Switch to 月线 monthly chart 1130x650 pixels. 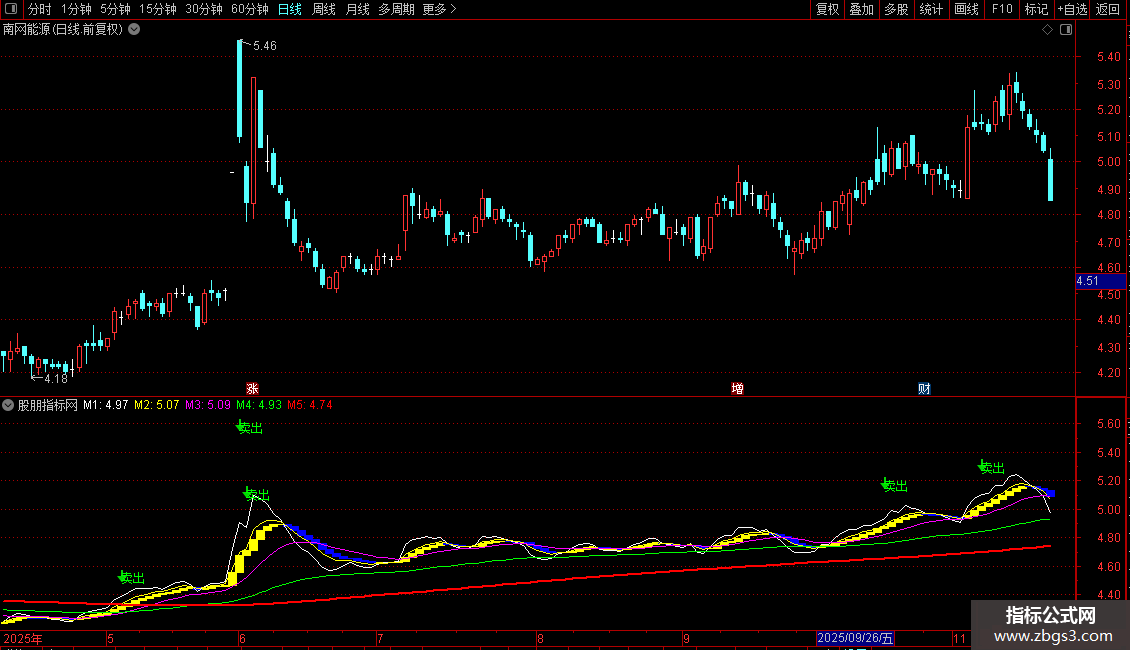click(357, 9)
